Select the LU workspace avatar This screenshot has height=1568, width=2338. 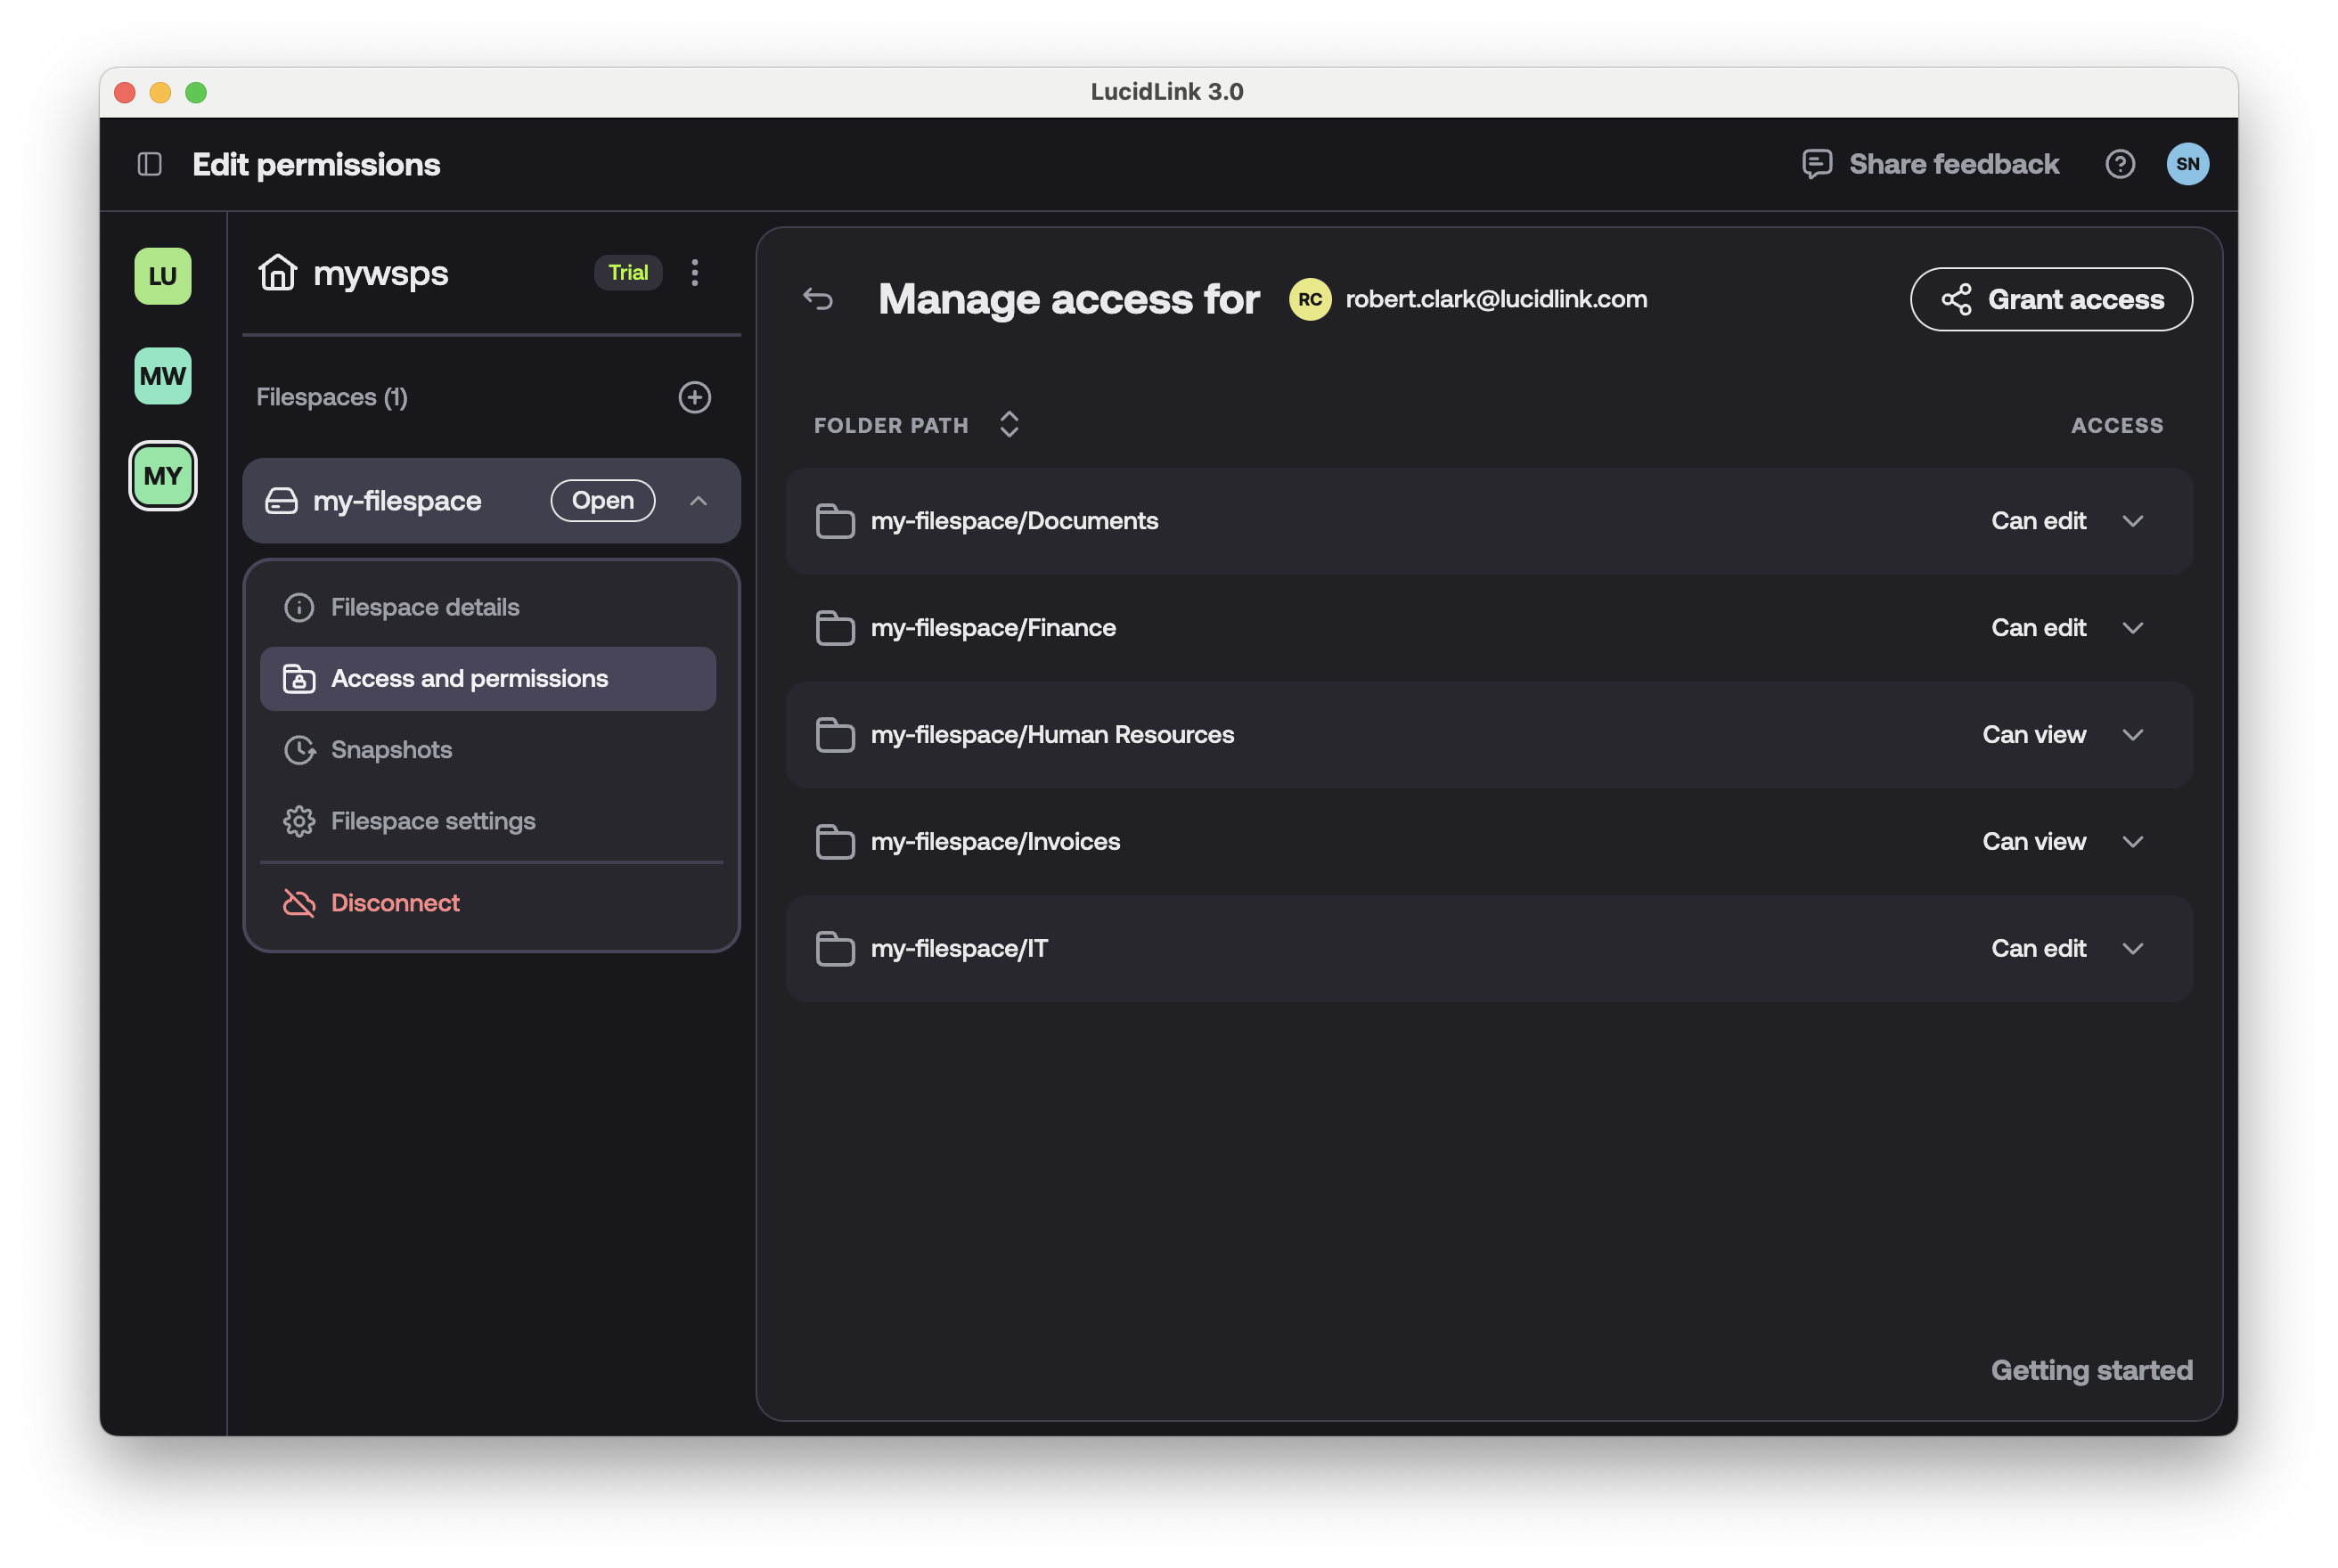click(163, 276)
